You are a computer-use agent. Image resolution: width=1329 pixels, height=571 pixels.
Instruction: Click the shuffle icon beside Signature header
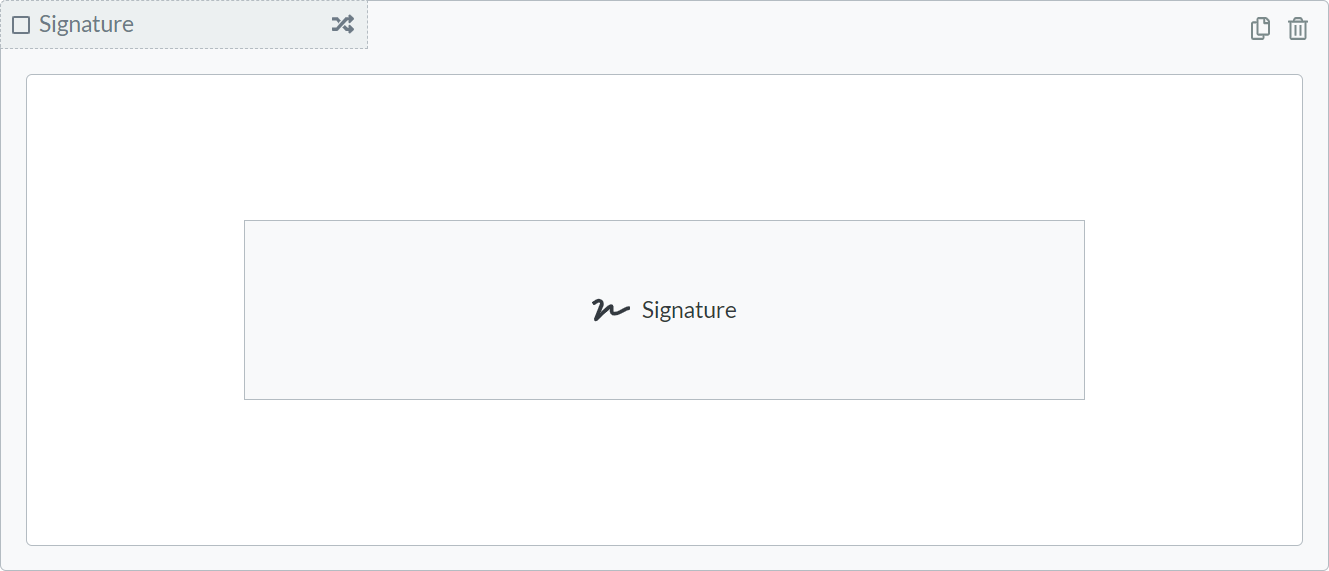pyautogui.click(x=343, y=25)
